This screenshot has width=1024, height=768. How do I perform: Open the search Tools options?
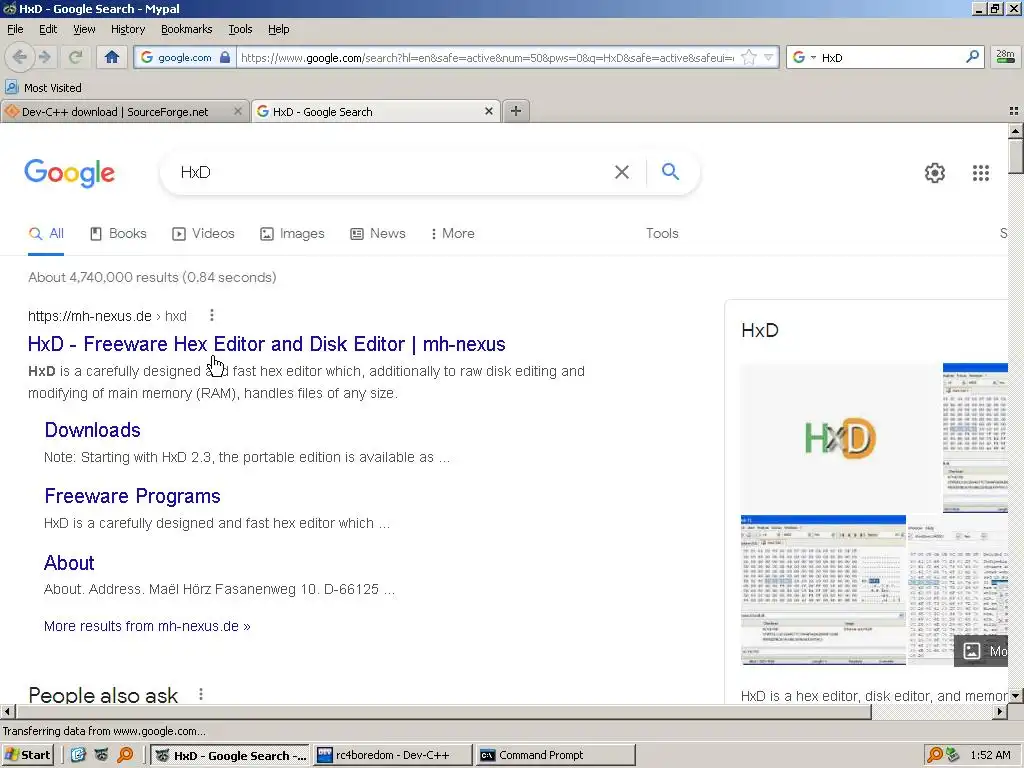coord(662,234)
